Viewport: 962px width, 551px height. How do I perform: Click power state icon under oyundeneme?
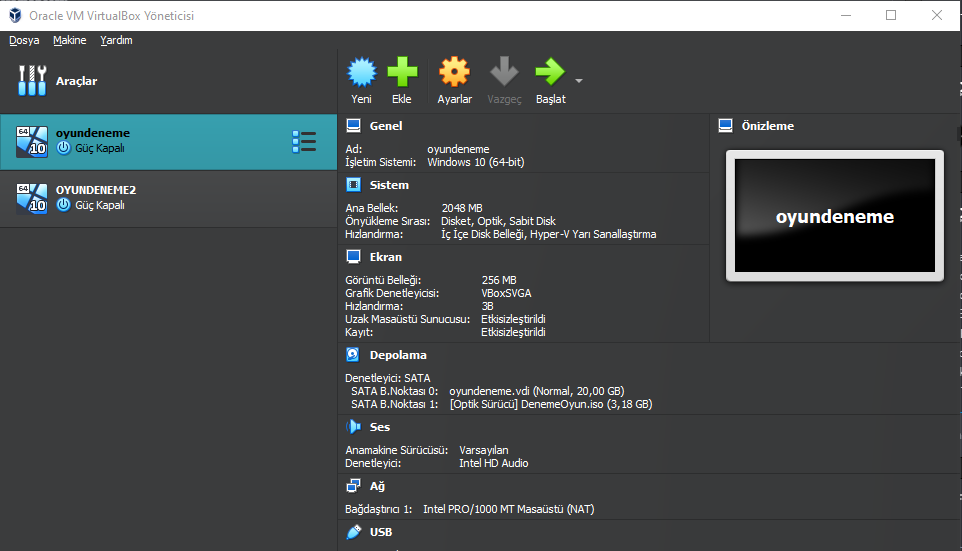(x=63, y=148)
